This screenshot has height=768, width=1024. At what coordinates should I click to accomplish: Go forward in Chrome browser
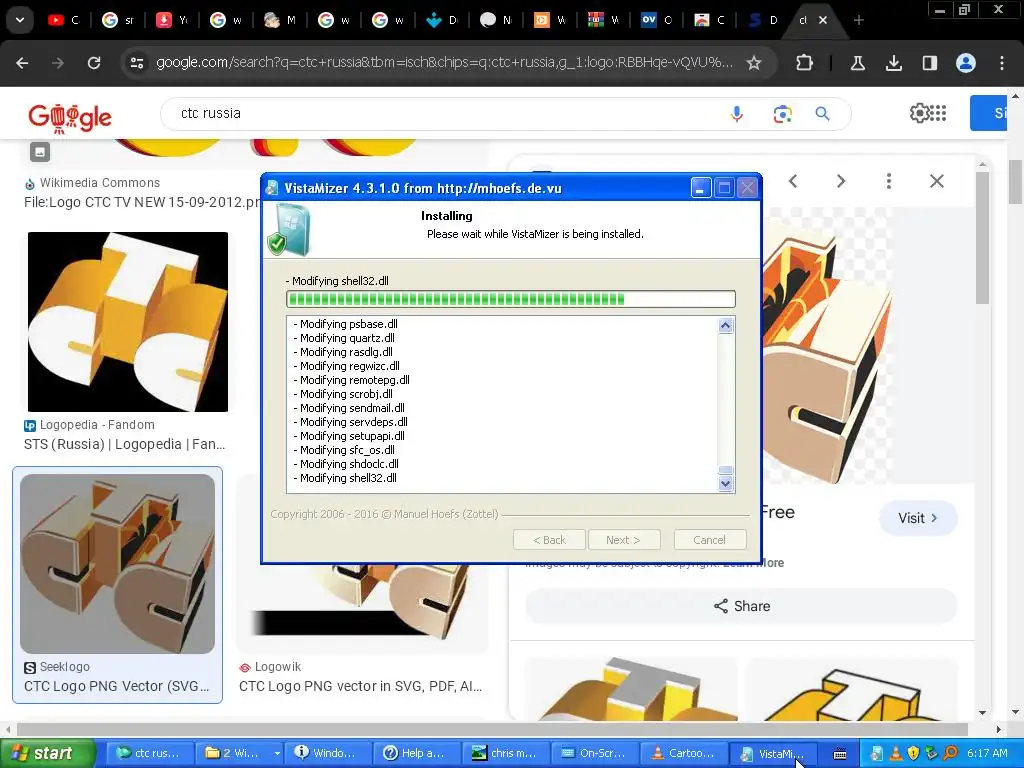58,63
